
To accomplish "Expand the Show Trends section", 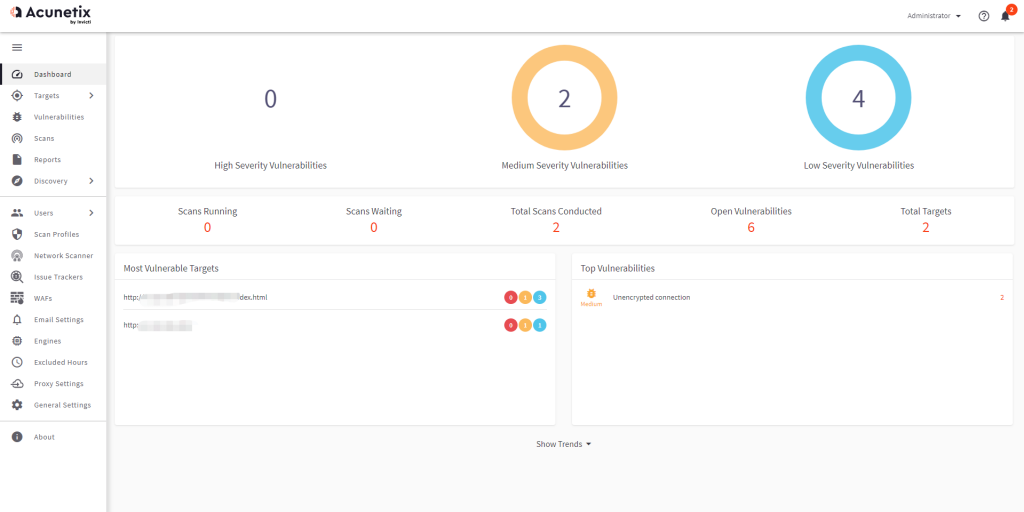I will click(564, 444).
